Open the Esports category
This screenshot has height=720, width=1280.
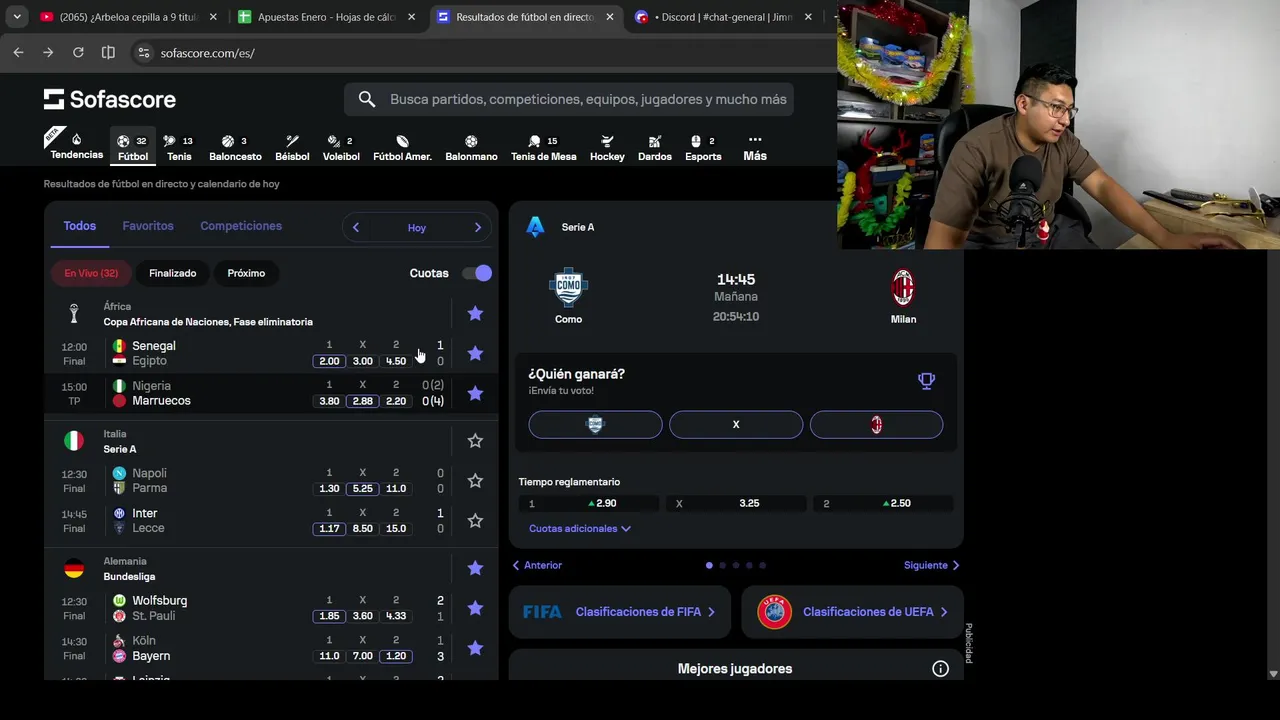pyautogui.click(x=703, y=148)
